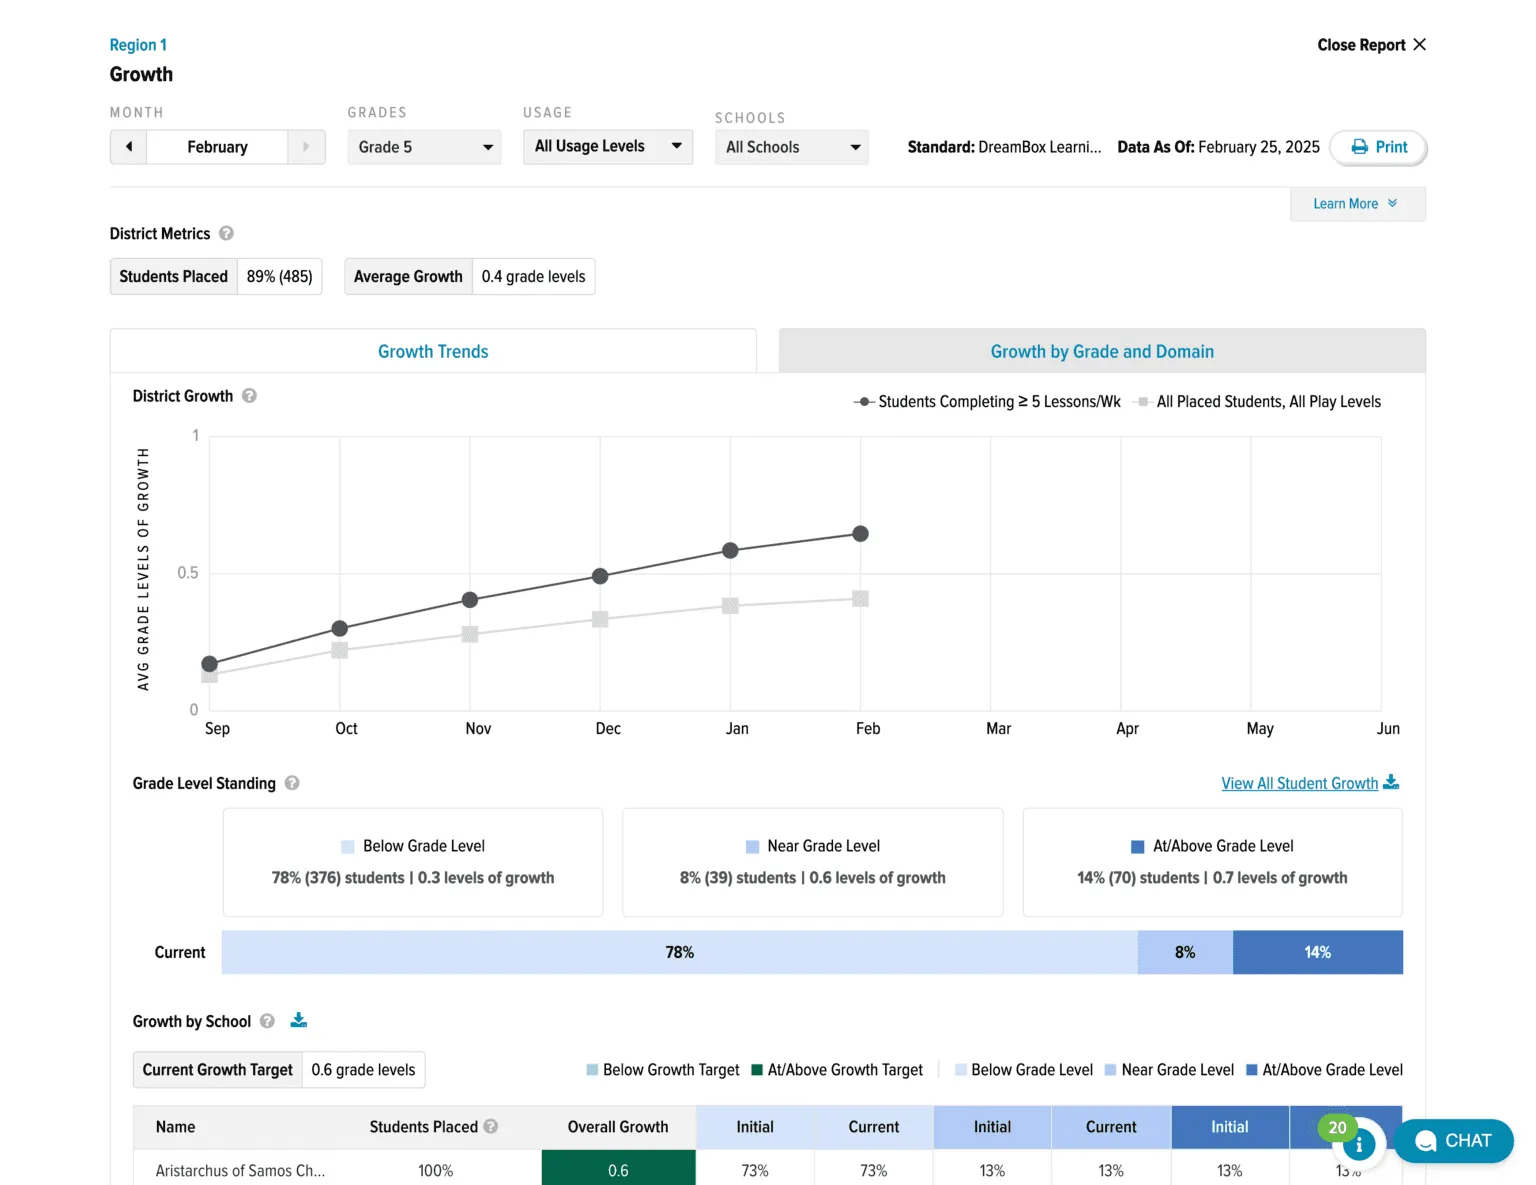Go to the previous month with the arrow
Image resolution: width=1536 pixels, height=1185 pixels.
click(x=129, y=147)
